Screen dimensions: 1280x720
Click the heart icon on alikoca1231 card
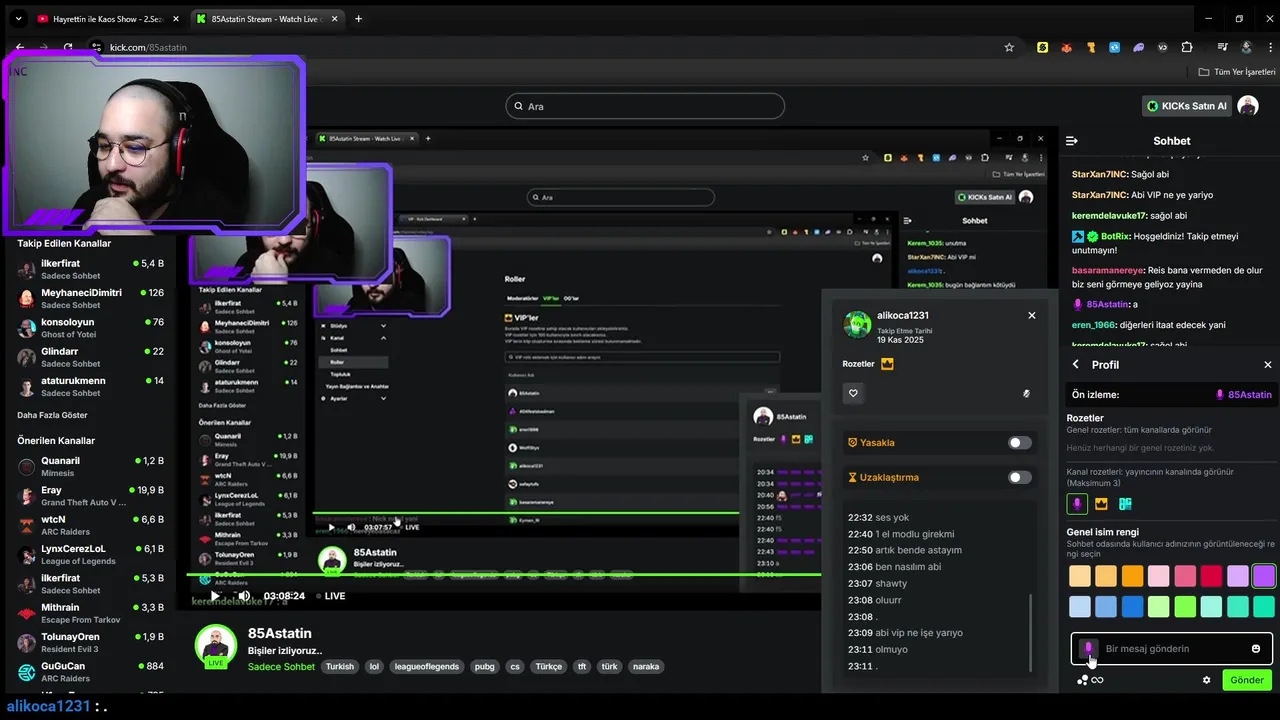pyautogui.click(x=853, y=393)
